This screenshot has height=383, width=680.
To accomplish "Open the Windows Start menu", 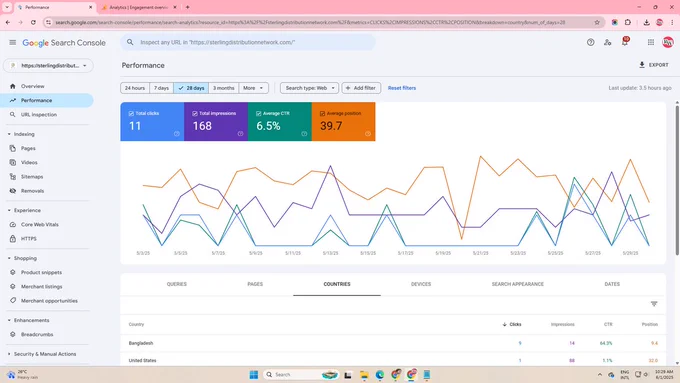I will 254,375.
